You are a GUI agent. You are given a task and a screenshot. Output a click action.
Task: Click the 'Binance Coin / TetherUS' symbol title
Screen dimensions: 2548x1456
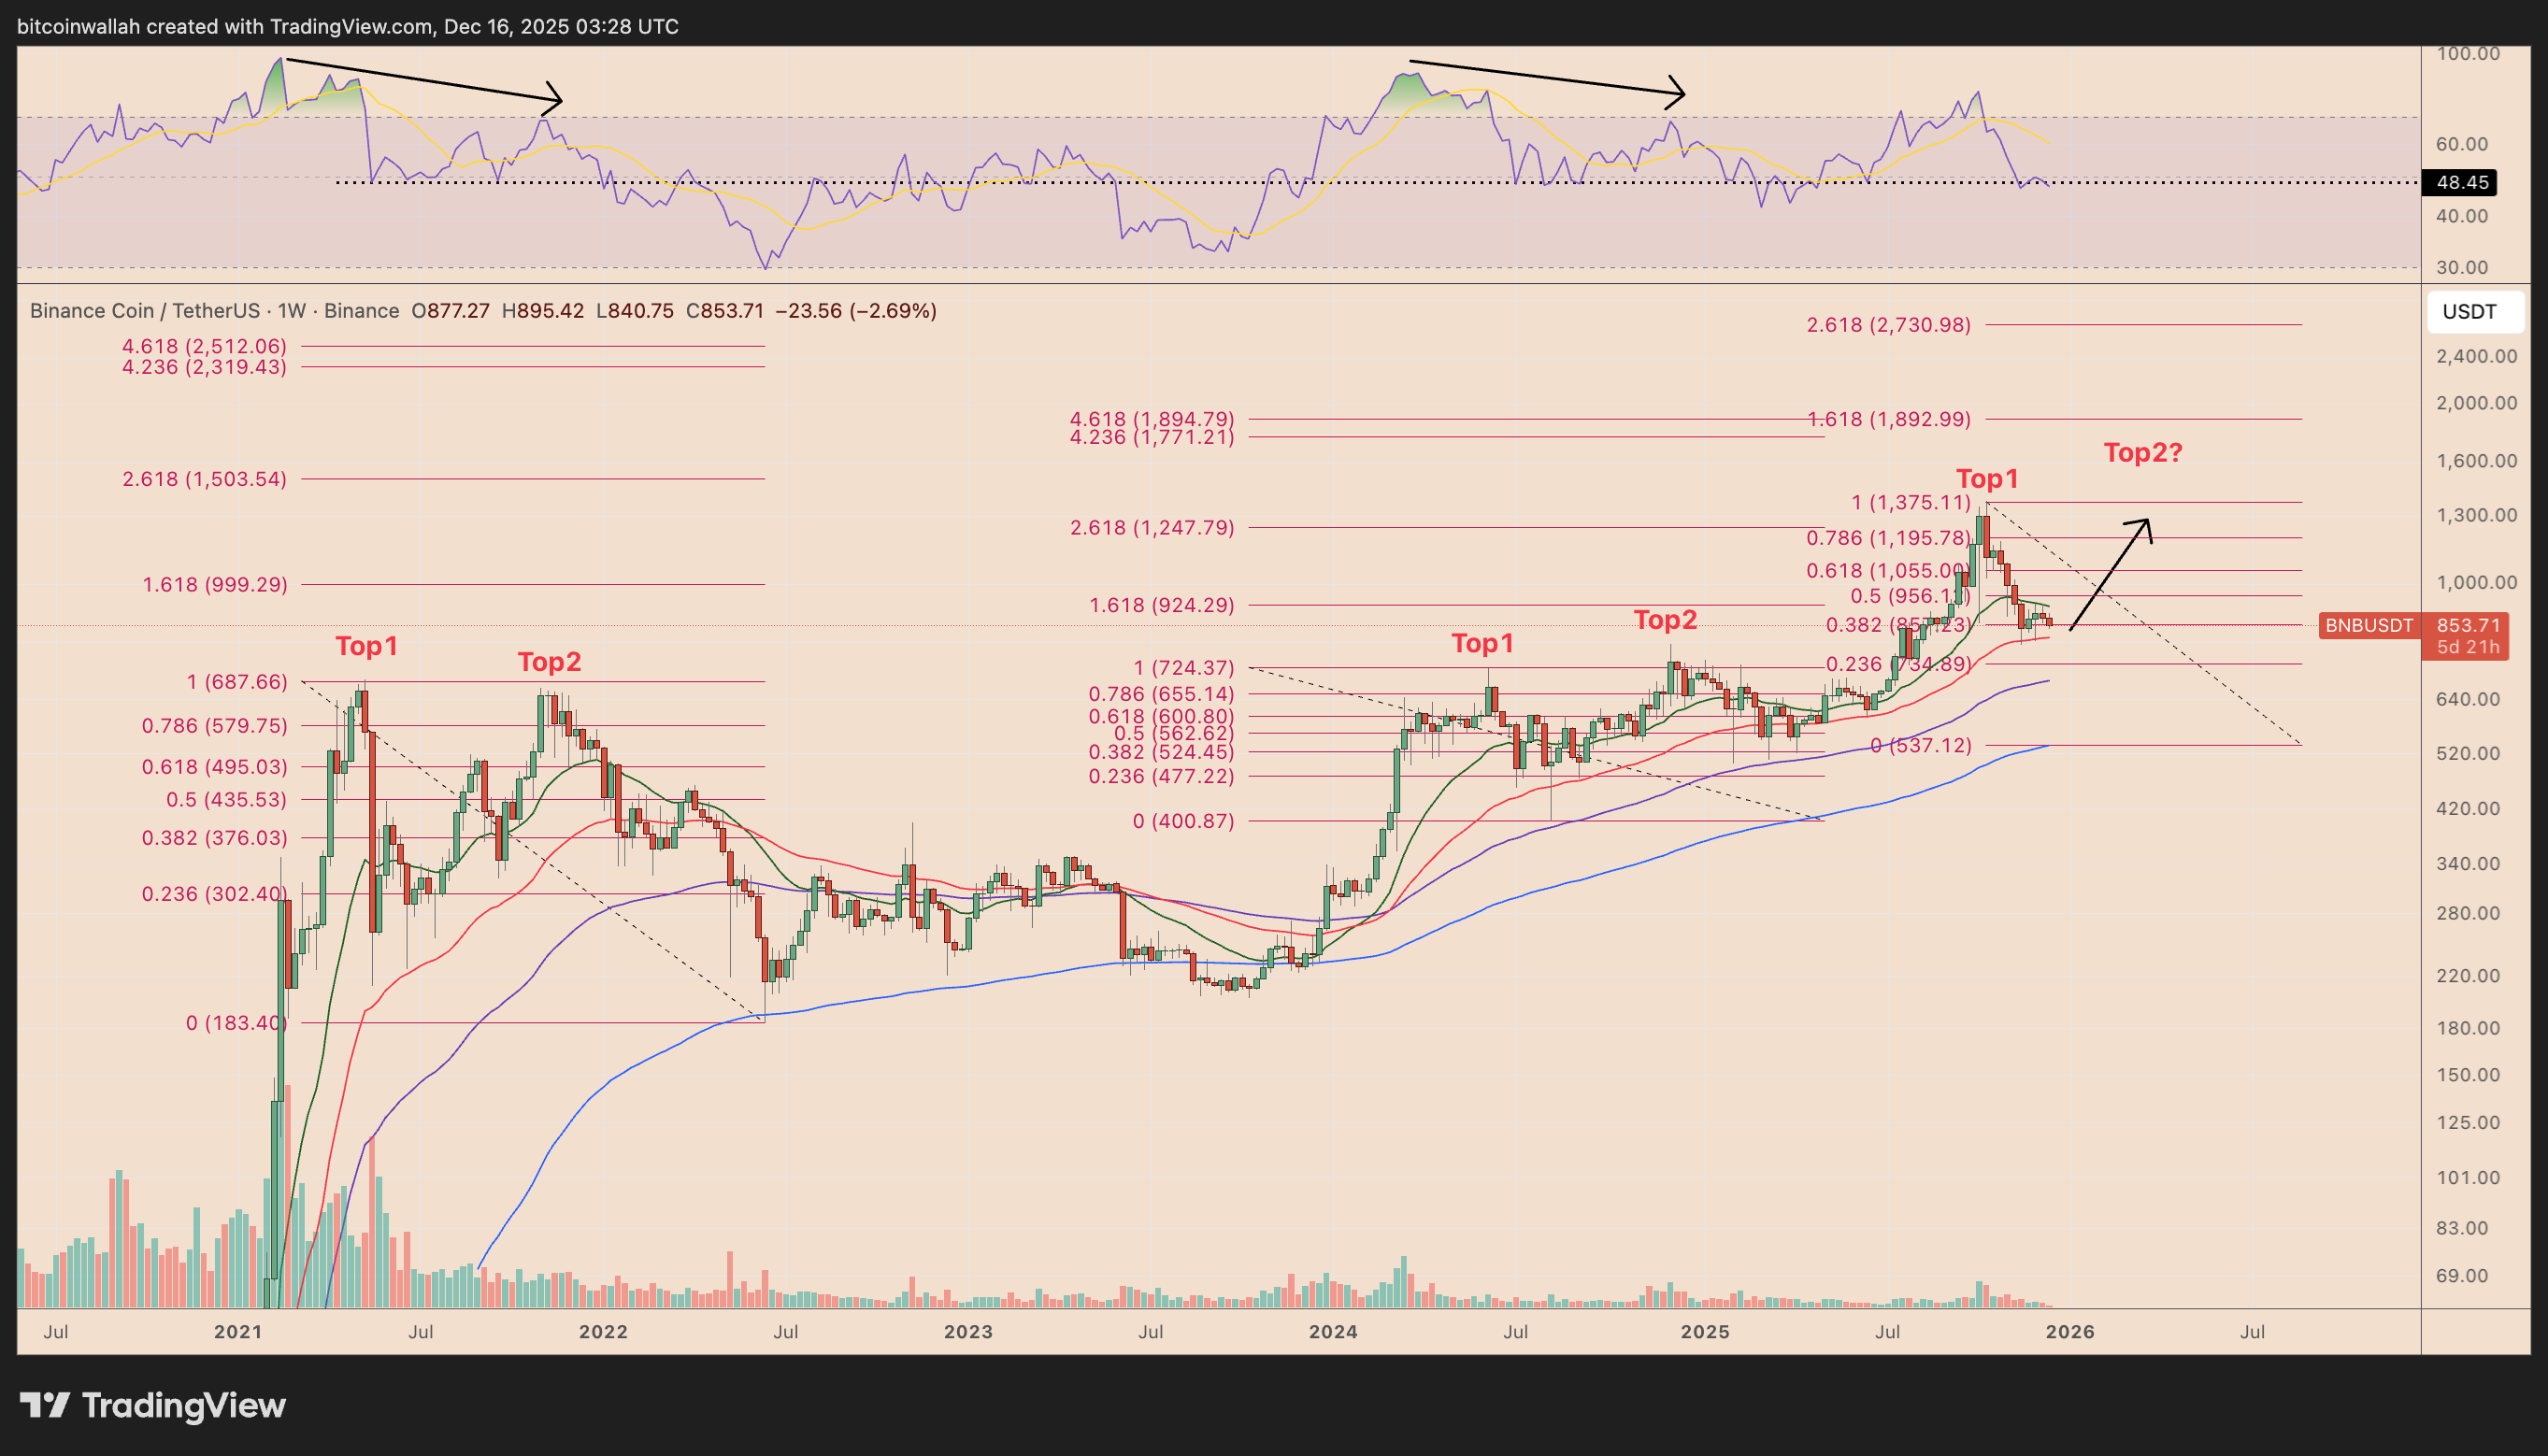pyautogui.click(x=144, y=311)
